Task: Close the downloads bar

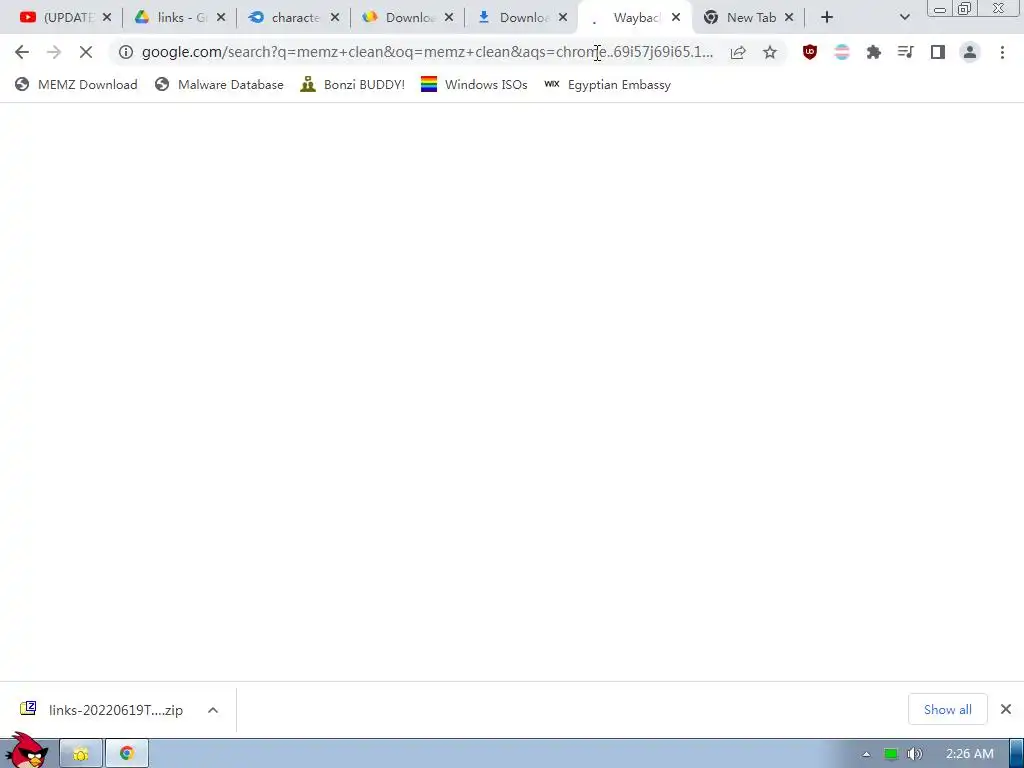Action: pyautogui.click(x=1006, y=709)
